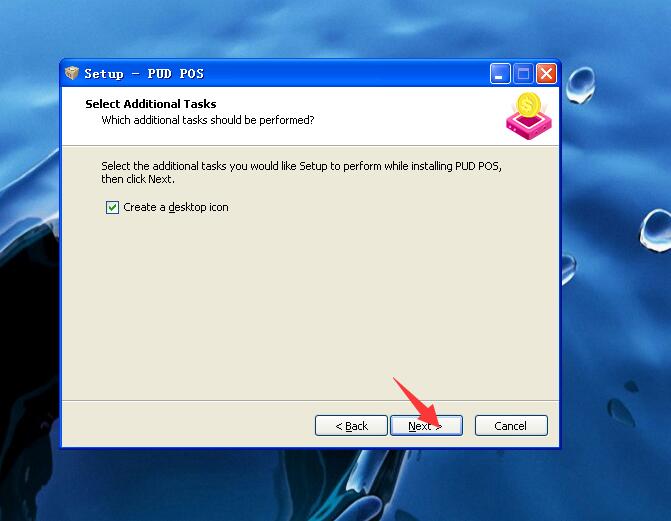Go to previous step with Back button
This screenshot has height=521, width=671.
[351, 426]
